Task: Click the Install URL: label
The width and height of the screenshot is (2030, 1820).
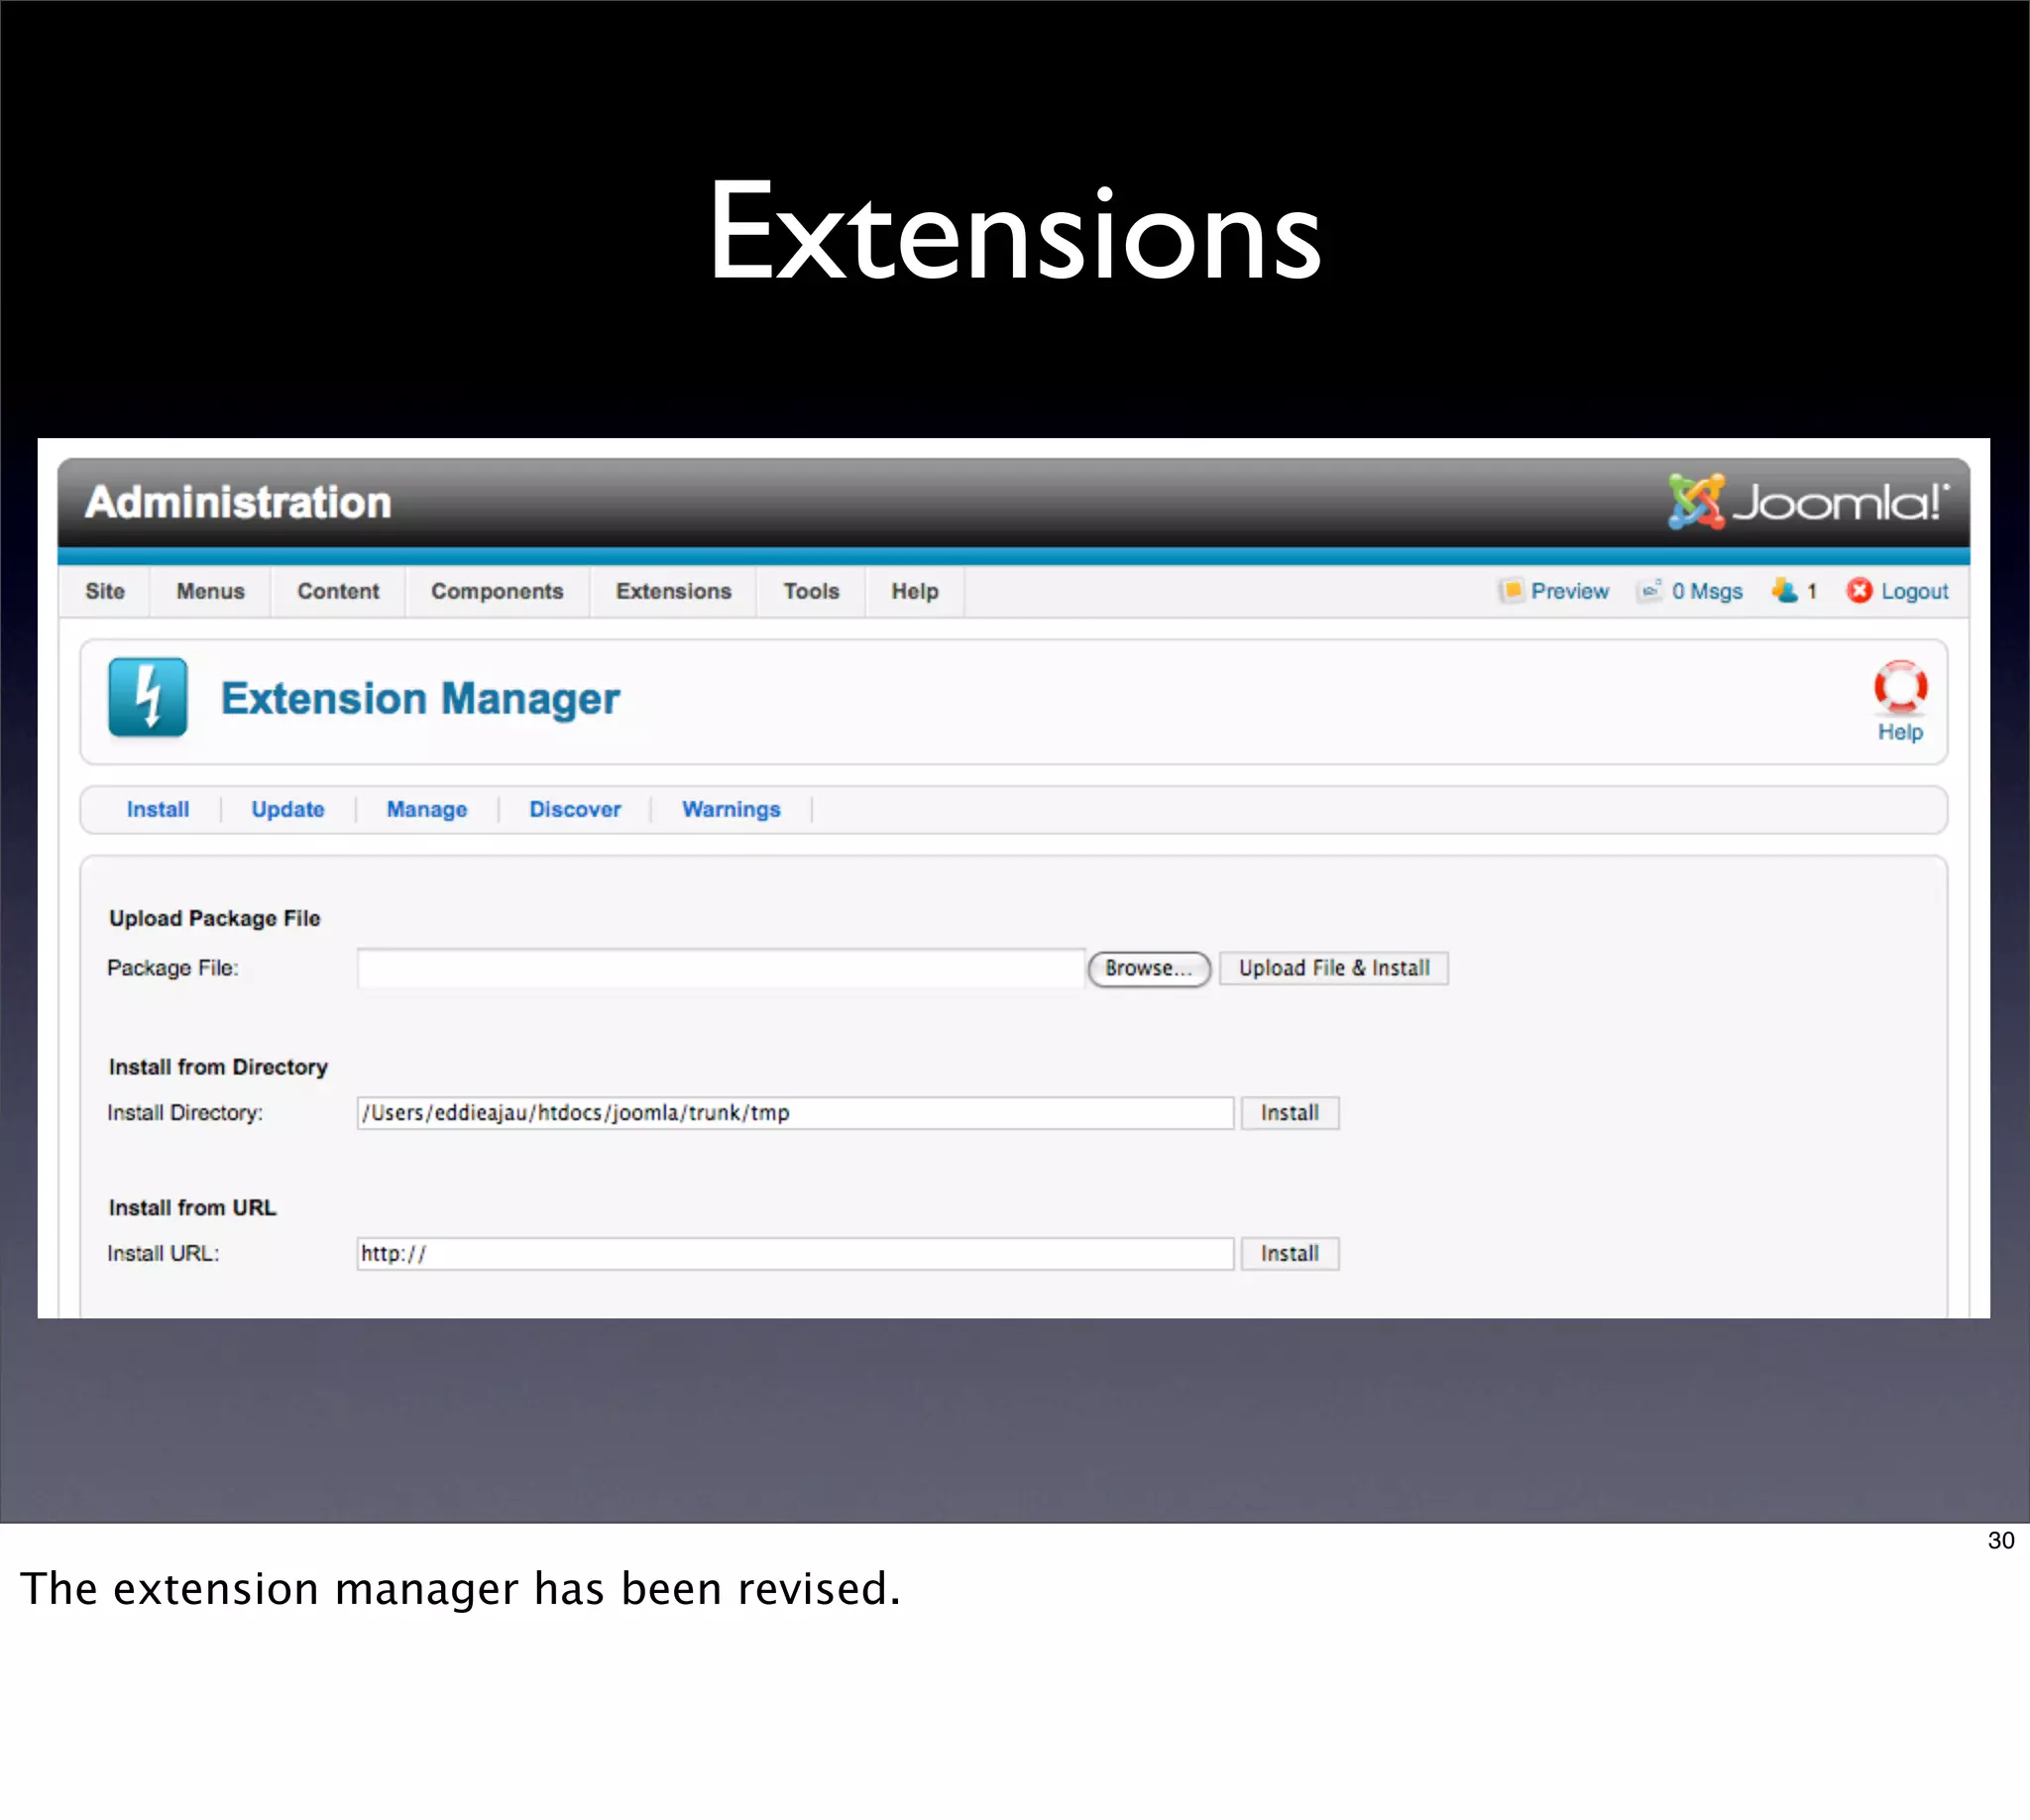Action: click(x=163, y=1254)
